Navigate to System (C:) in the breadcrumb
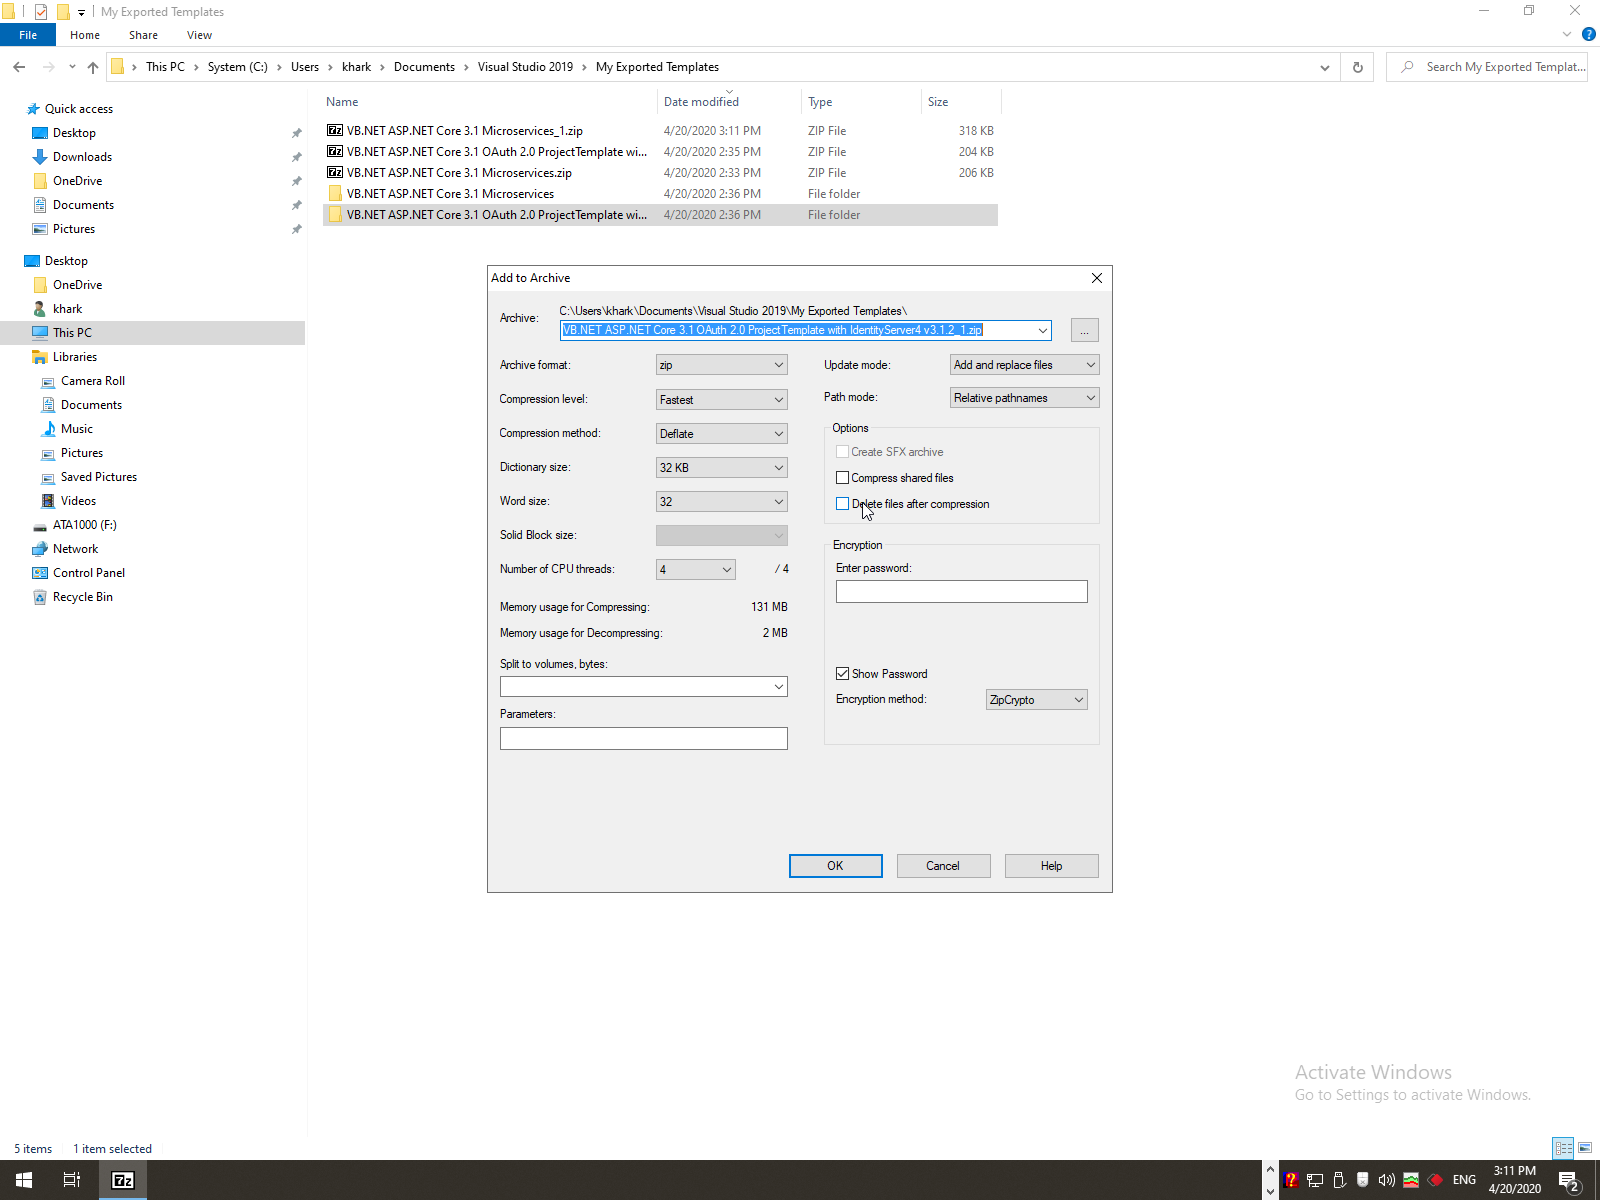Viewport: 1600px width, 1200px height. click(x=238, y=67)
